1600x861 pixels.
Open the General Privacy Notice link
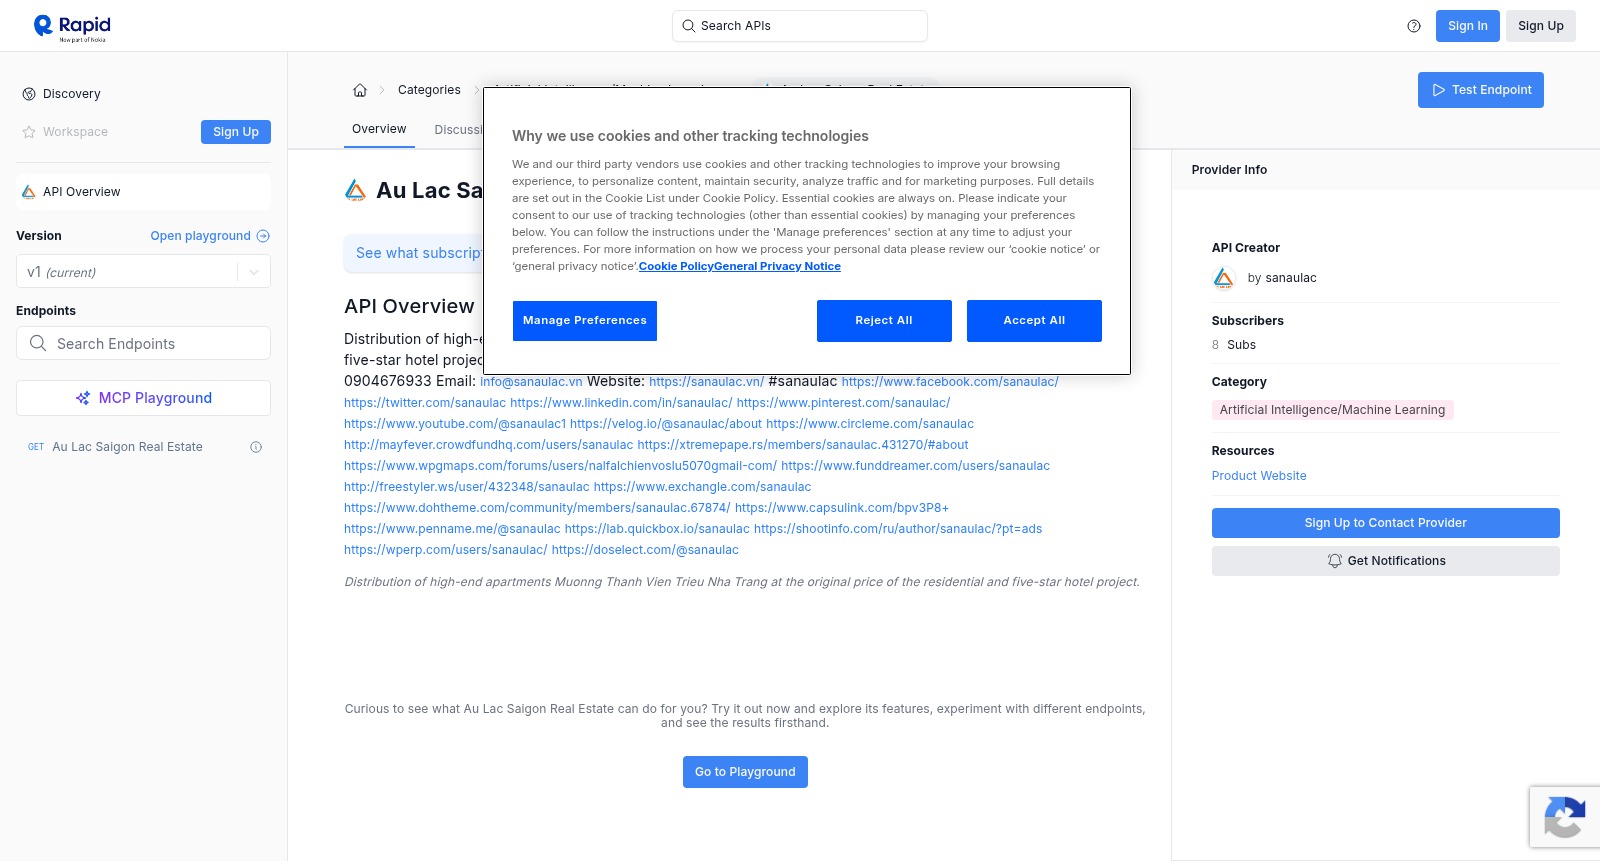[778, 267]
